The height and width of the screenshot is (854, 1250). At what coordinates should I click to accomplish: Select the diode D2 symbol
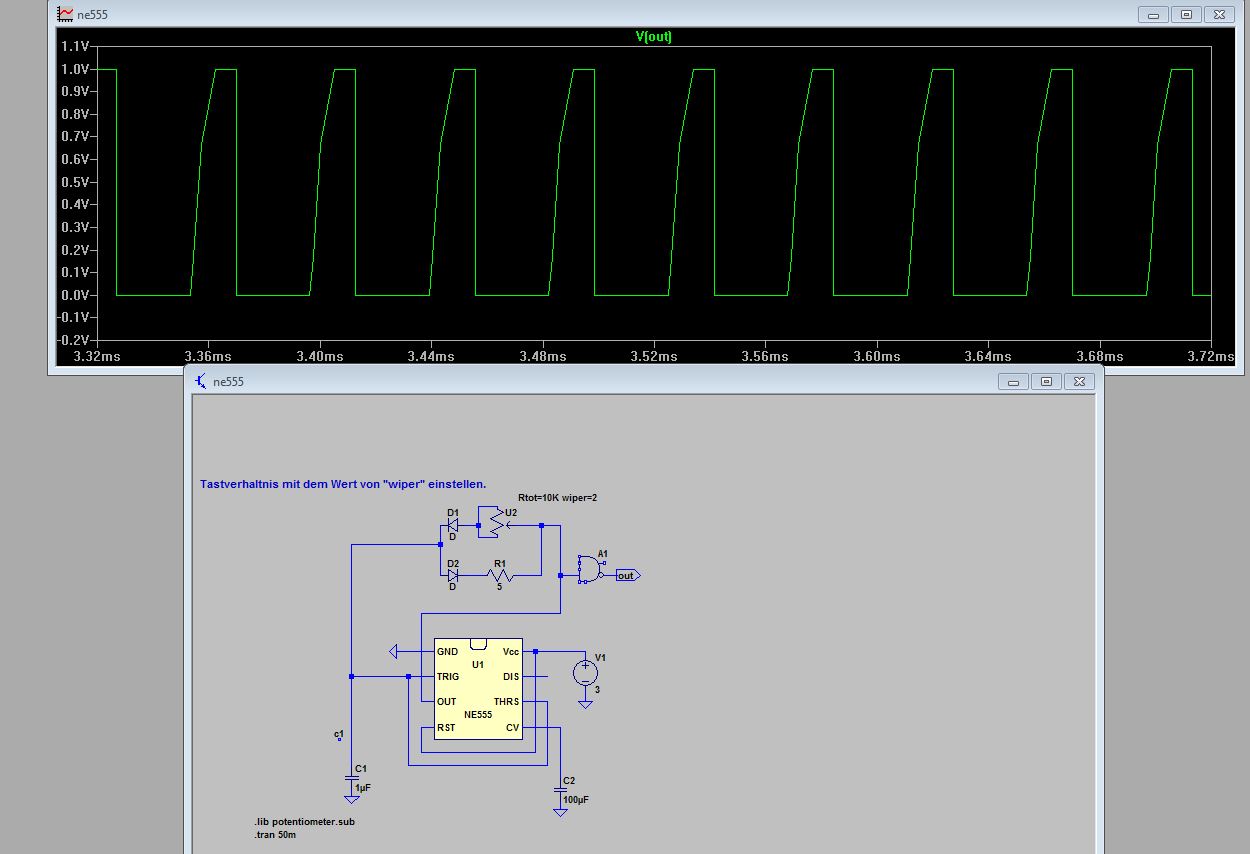(452, 575)
